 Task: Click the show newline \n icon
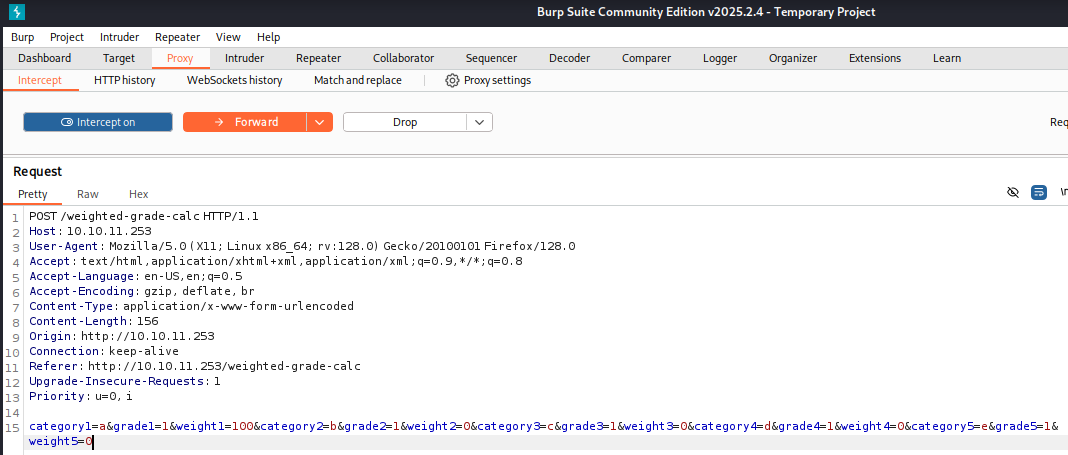tap(1063, 193)
